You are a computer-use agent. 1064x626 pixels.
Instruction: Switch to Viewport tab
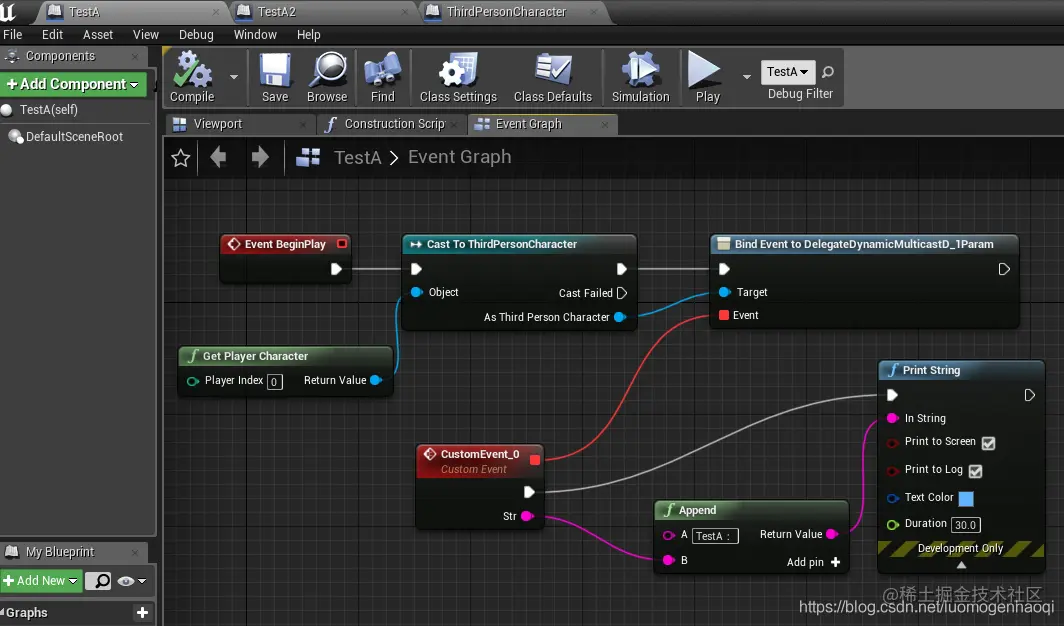click(x=240, y=124)
